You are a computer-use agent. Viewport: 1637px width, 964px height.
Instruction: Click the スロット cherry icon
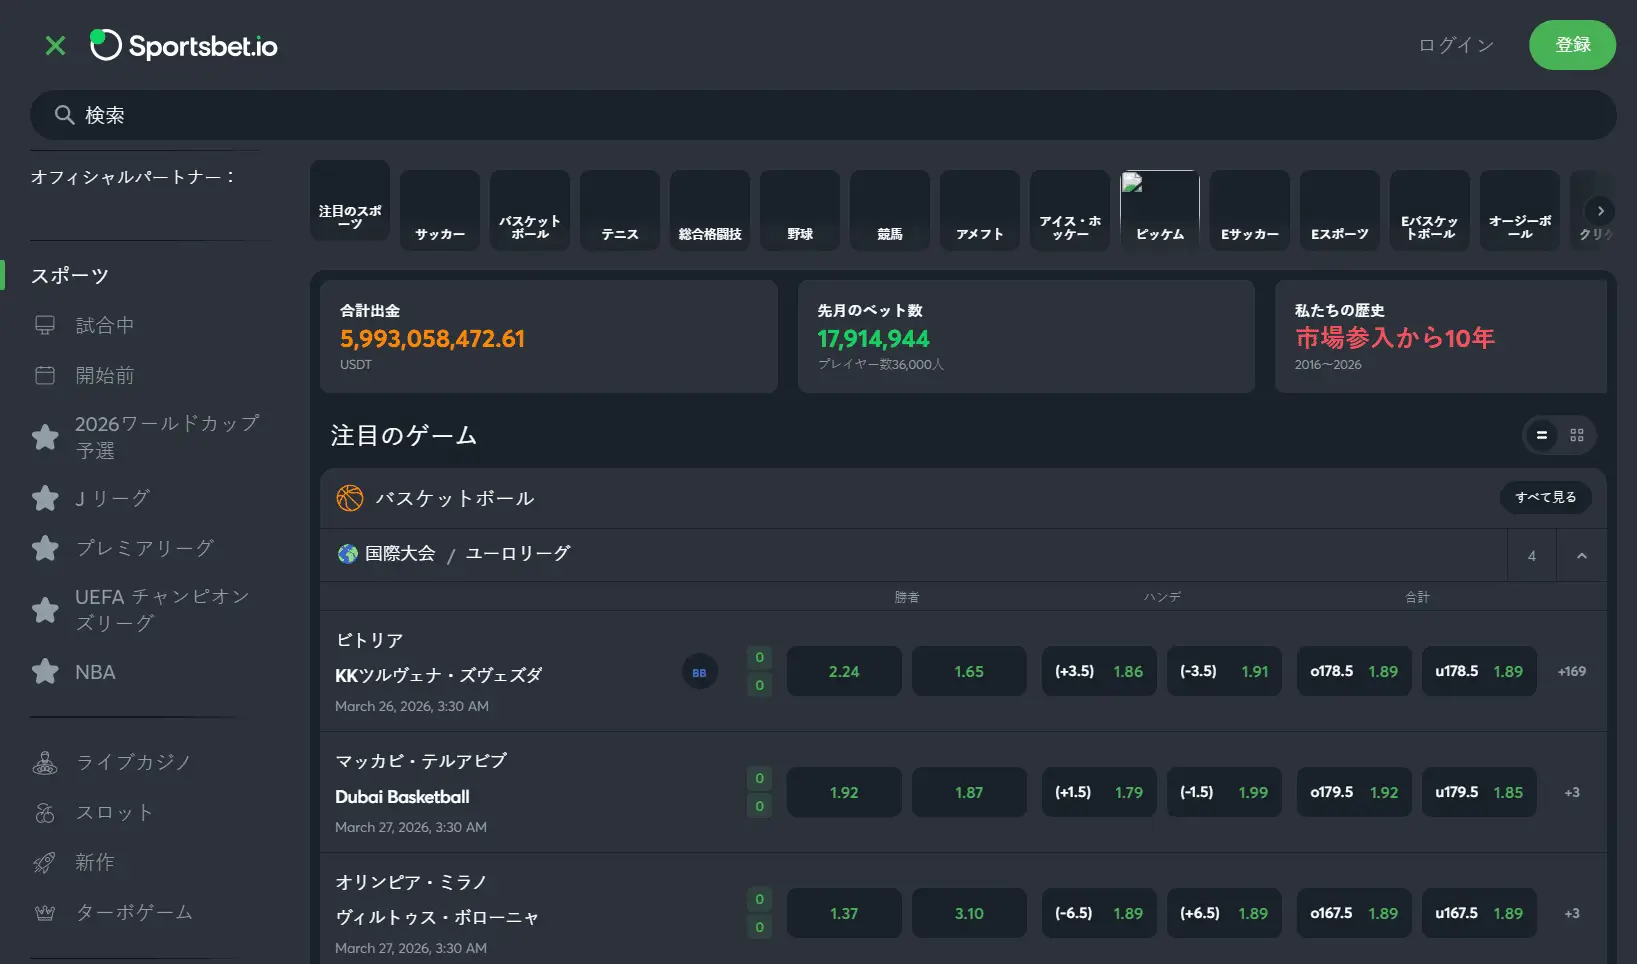click(45, 812)
